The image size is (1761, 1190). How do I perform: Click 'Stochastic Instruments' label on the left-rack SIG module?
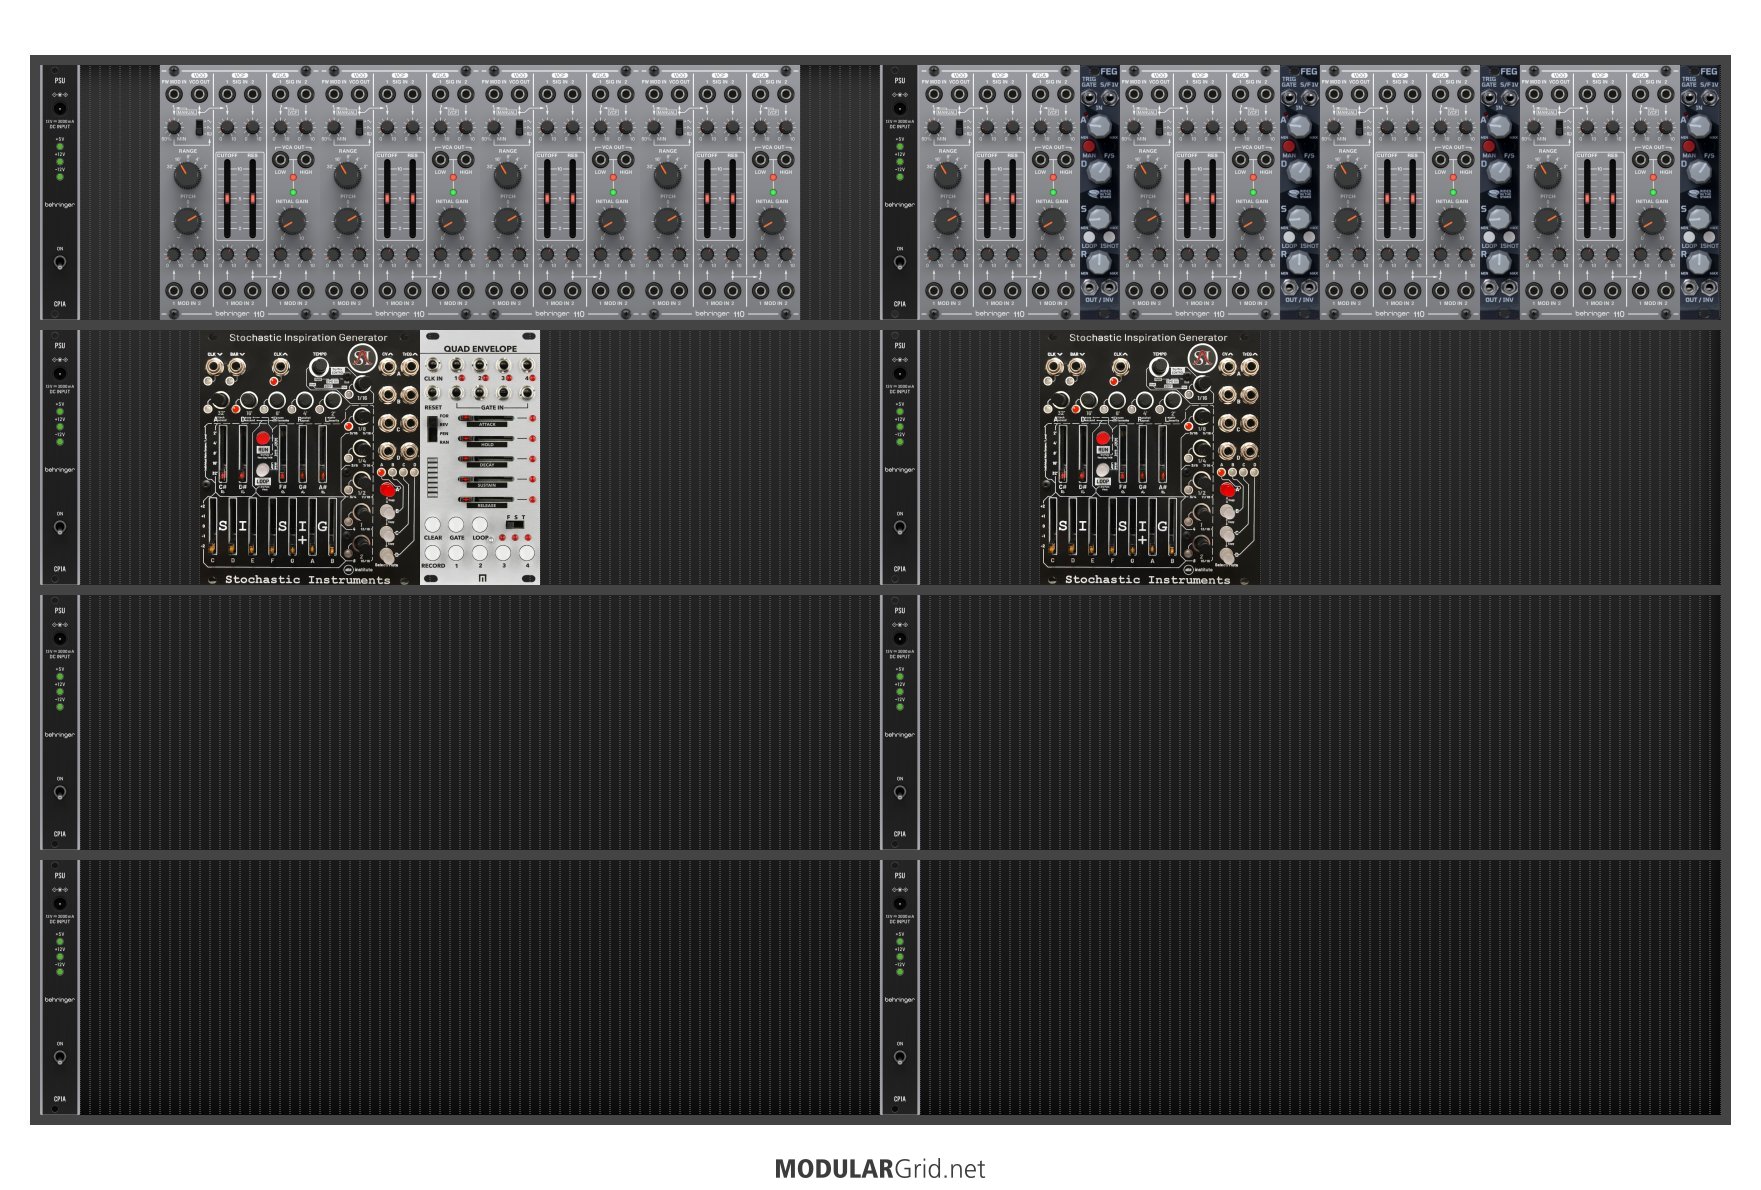[307, 580]
